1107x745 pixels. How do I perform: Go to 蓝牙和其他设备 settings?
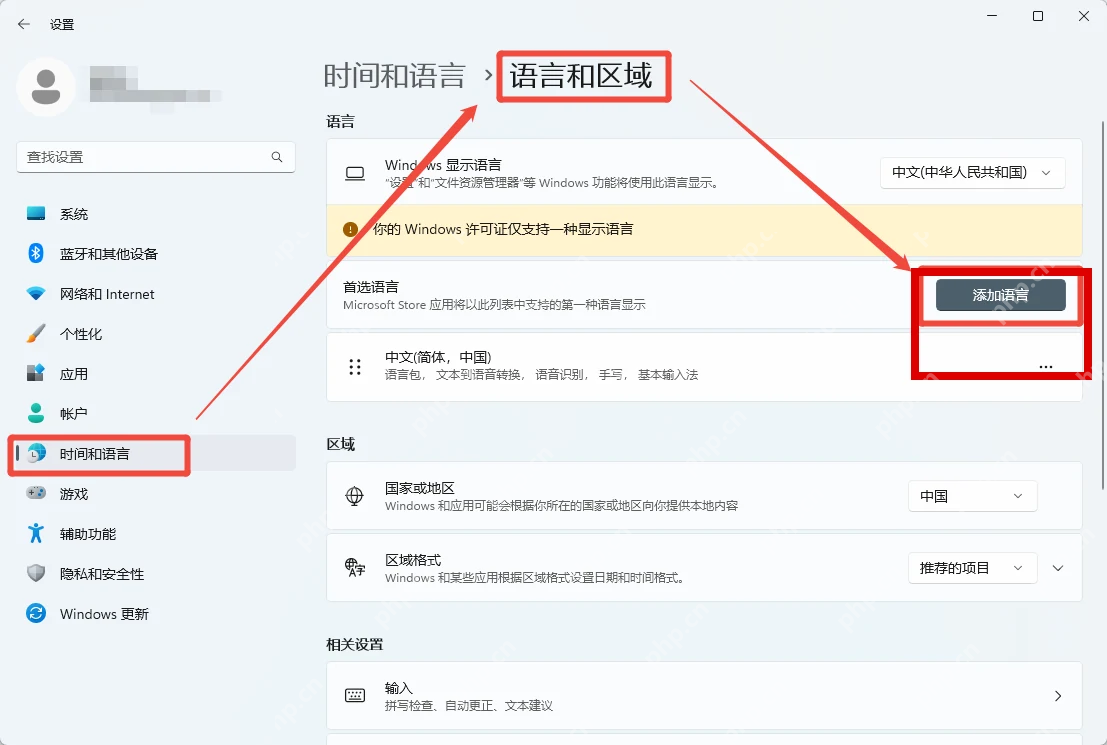point(154,254)
